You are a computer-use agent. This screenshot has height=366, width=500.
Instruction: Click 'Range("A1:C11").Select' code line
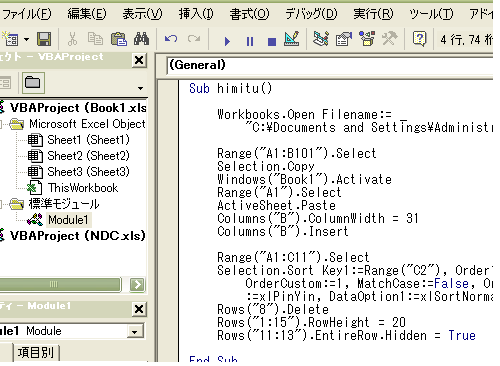click(x=293, y=258)
